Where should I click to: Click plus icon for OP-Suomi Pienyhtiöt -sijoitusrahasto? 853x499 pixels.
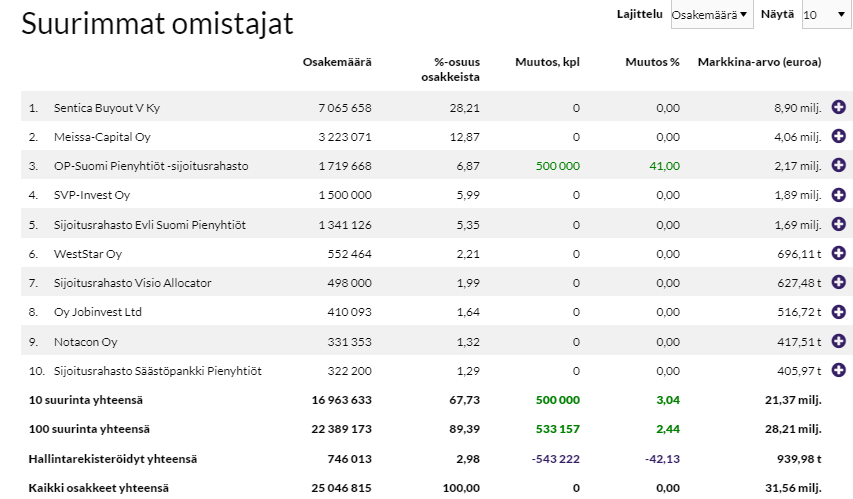pos(838,165)
